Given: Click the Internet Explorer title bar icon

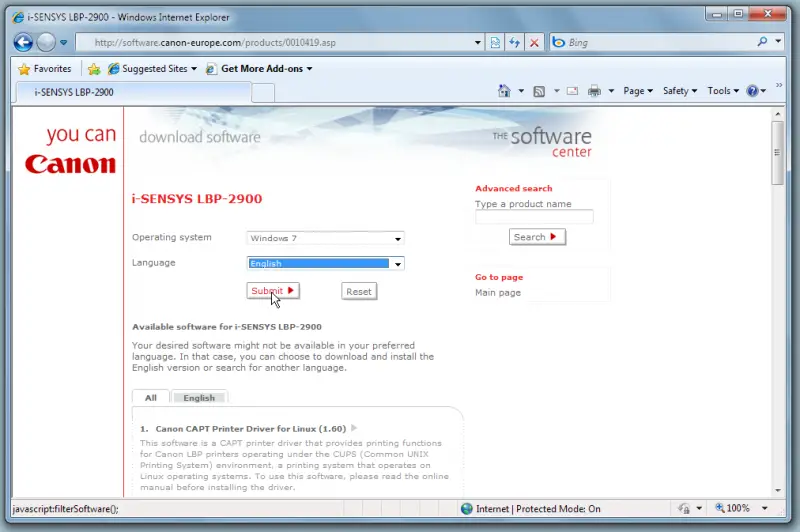Looking at the screenshot, I should click(x=18, y=17).
